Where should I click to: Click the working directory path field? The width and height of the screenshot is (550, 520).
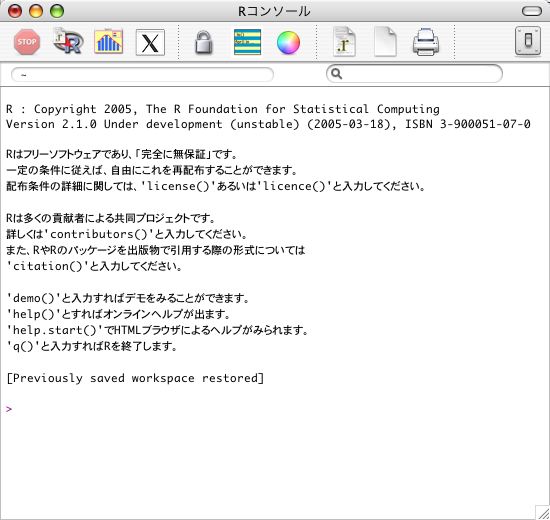[x=142, y=75]
